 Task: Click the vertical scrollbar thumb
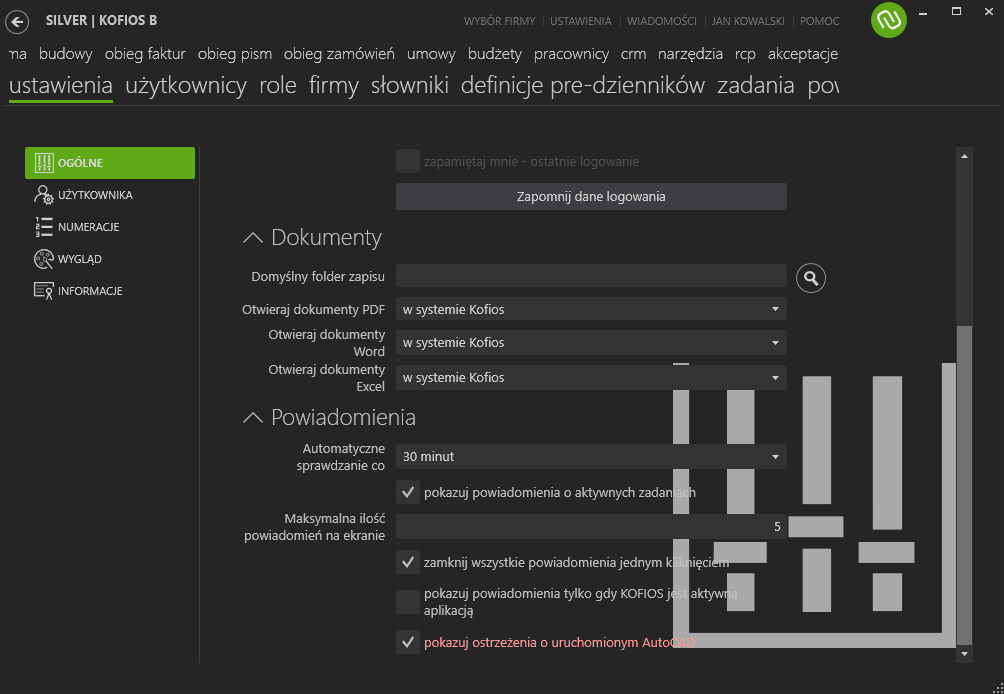(964, 485)
